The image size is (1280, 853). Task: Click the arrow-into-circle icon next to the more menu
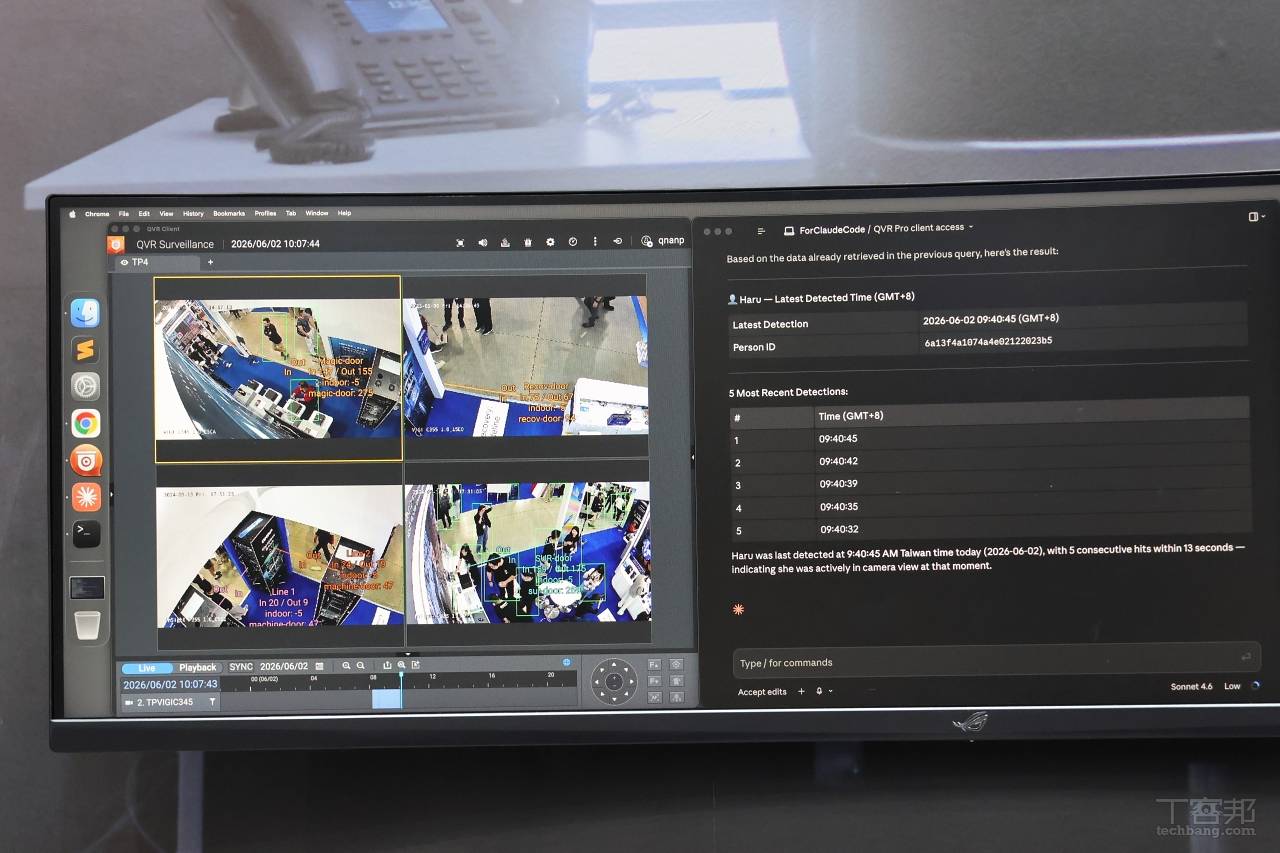(617, 241)
